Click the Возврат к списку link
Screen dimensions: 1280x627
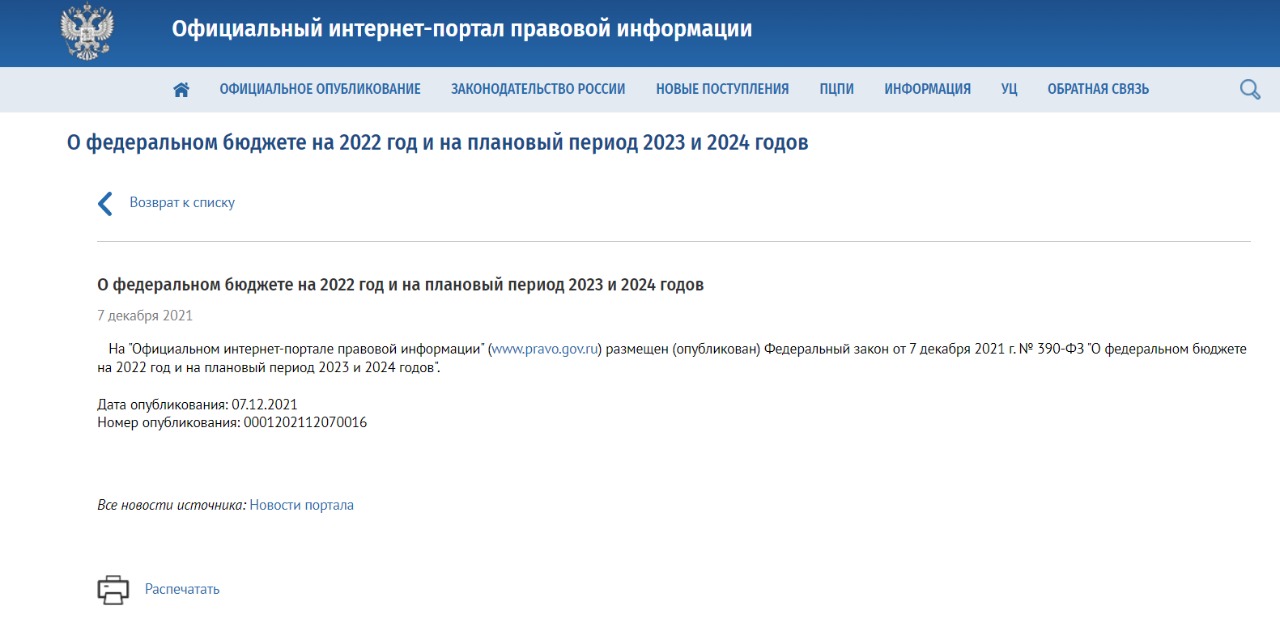click(182, 202)
